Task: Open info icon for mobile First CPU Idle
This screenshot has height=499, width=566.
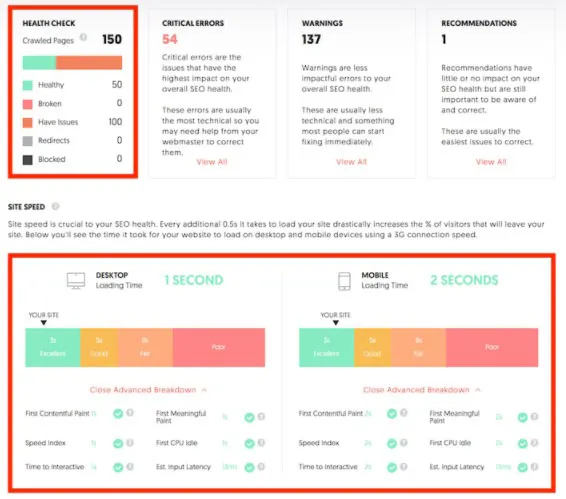Action: click(x=535, y=442)
